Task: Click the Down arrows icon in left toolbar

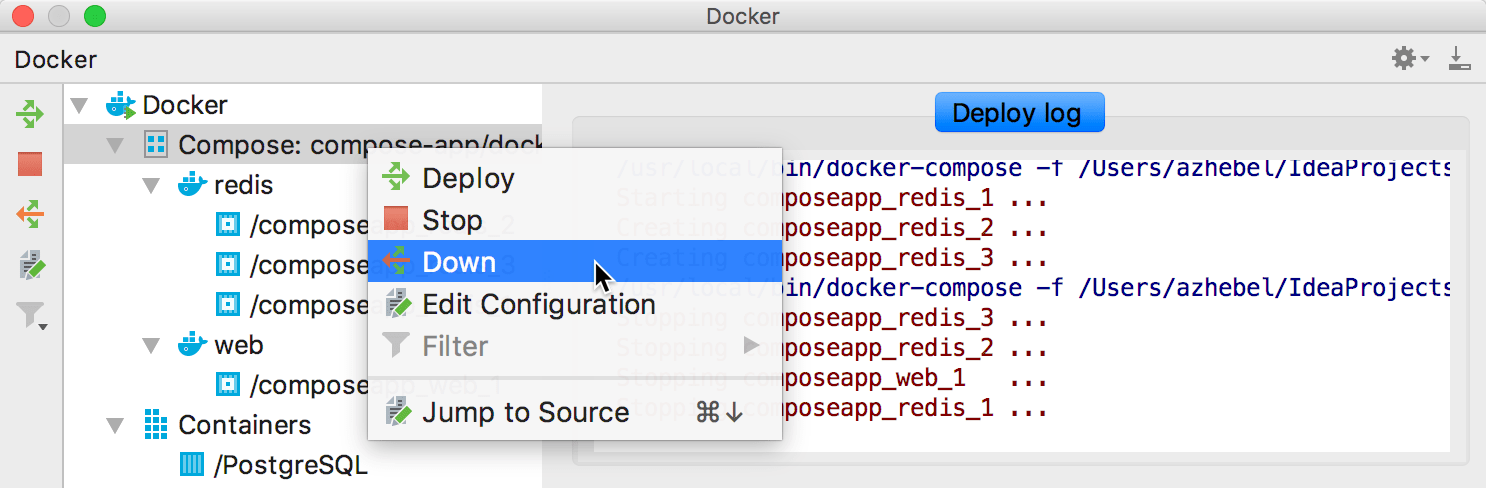Action: [30, 214]
